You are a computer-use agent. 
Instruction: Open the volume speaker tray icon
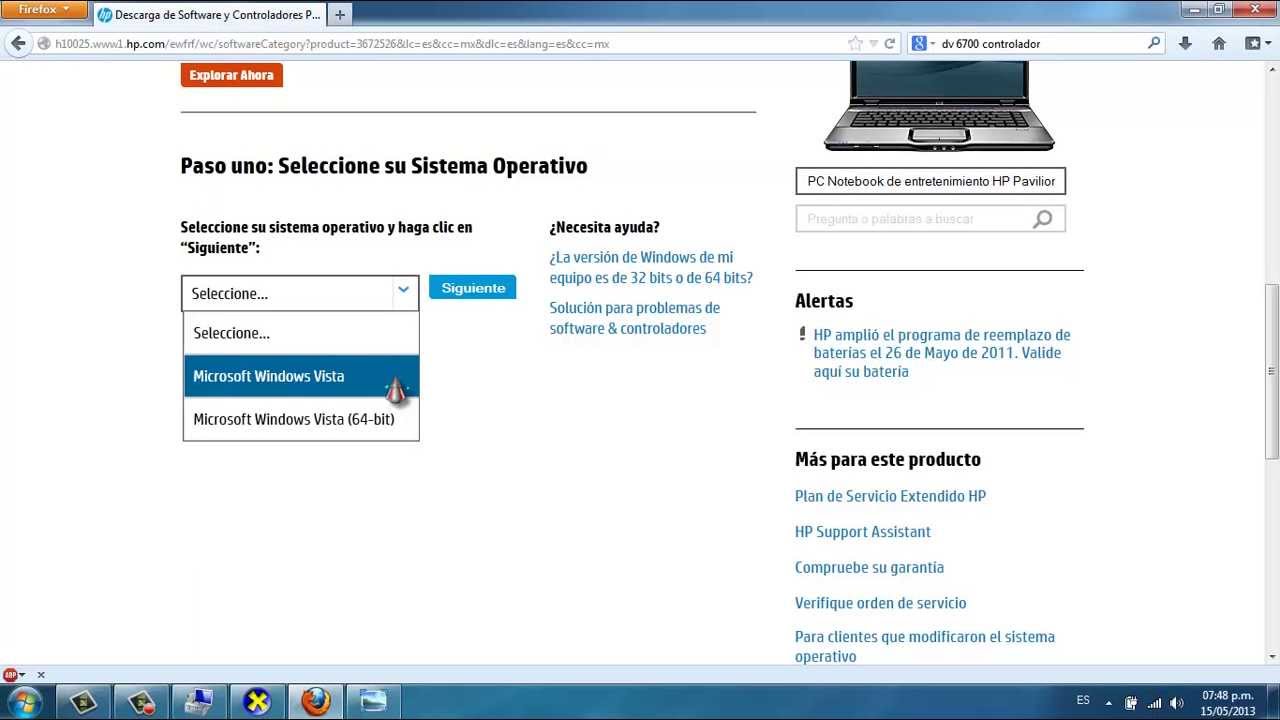(1177, 702)
